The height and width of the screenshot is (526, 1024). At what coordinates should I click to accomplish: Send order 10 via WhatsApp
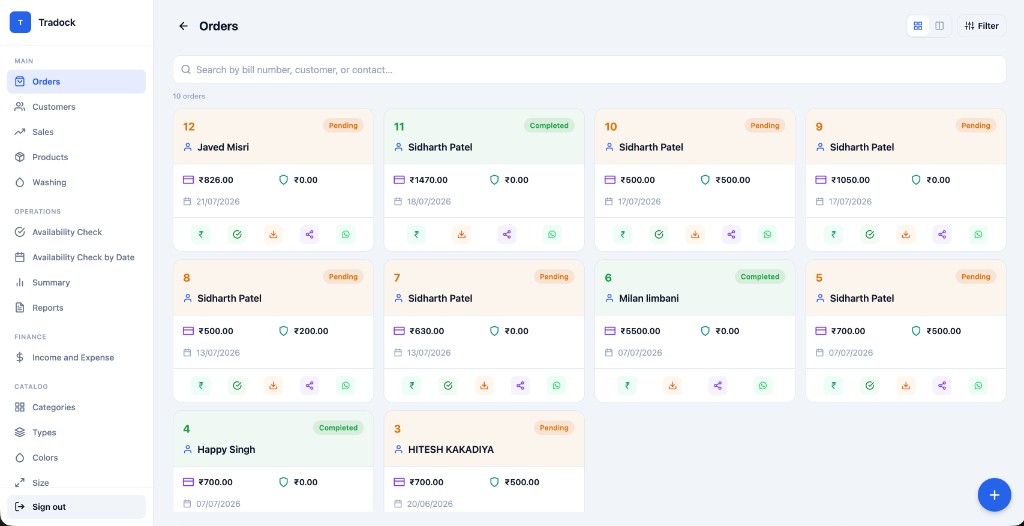[767, 234]
